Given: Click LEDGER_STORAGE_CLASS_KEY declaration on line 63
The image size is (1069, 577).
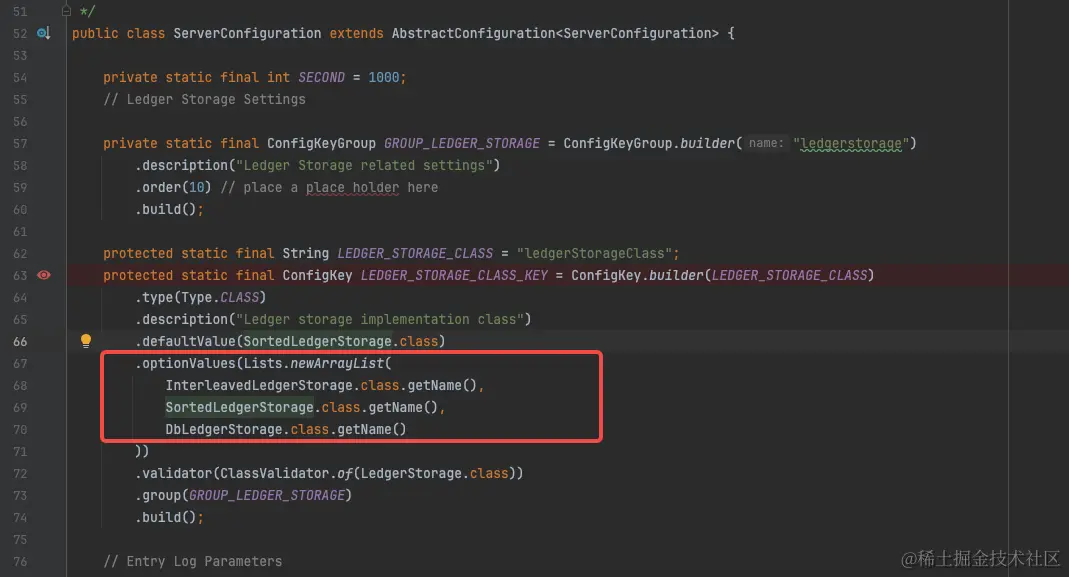Looking at the screenshot, I should 454,275.
